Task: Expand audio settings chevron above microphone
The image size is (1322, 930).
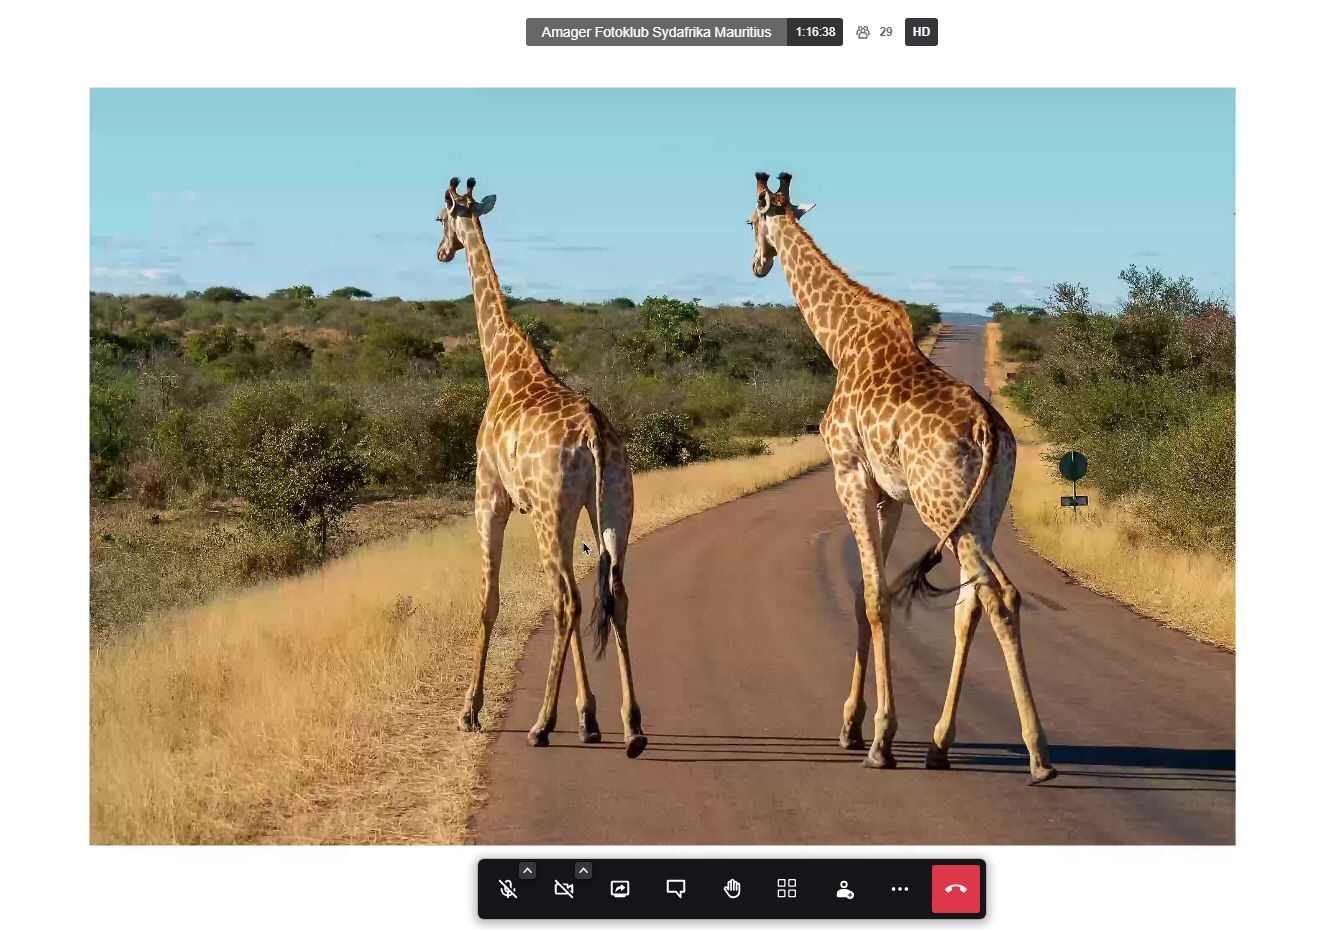Action: (527, 870)
